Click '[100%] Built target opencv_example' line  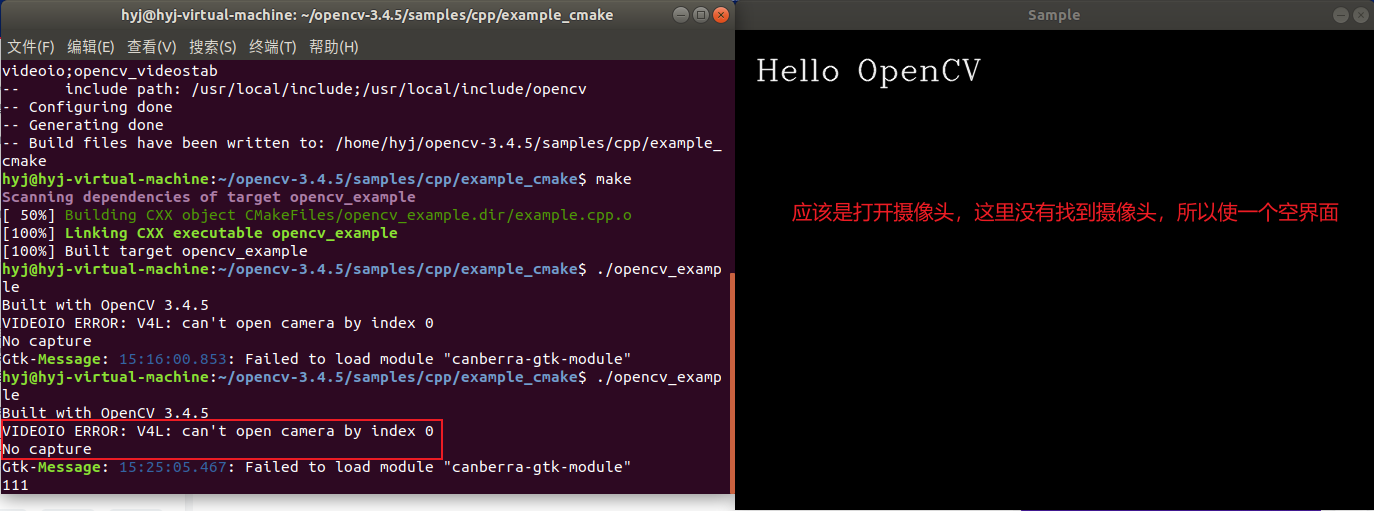click(x=155, y=251)
